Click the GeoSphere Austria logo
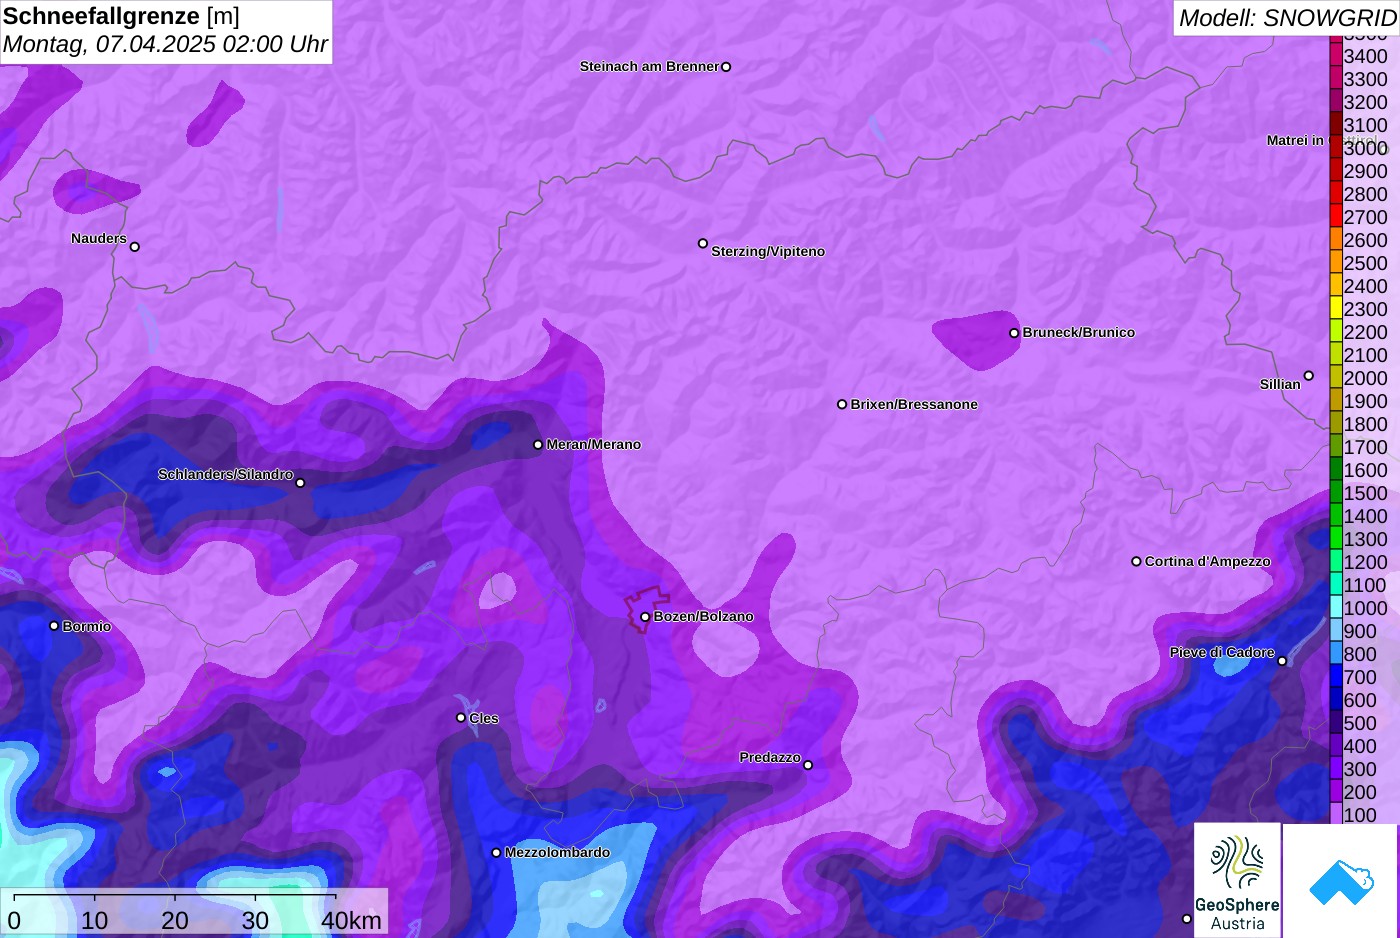 (1237, 880)
